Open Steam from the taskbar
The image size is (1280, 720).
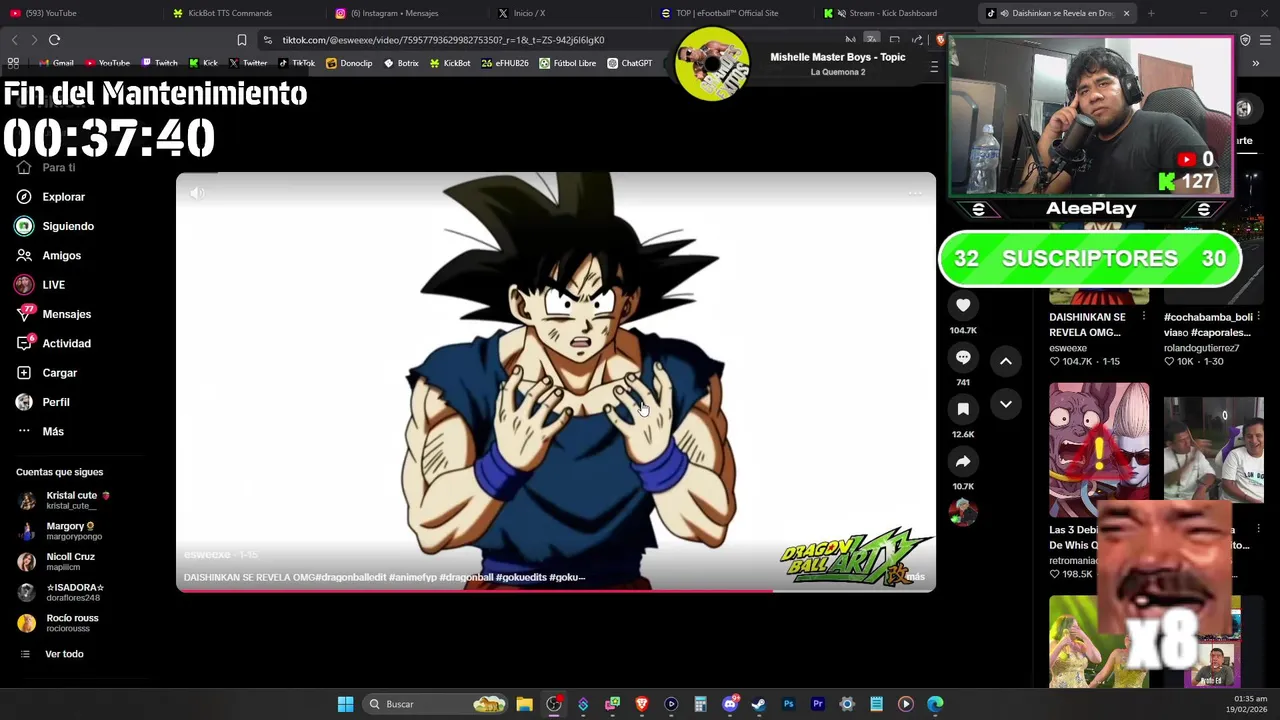(759, 704)
